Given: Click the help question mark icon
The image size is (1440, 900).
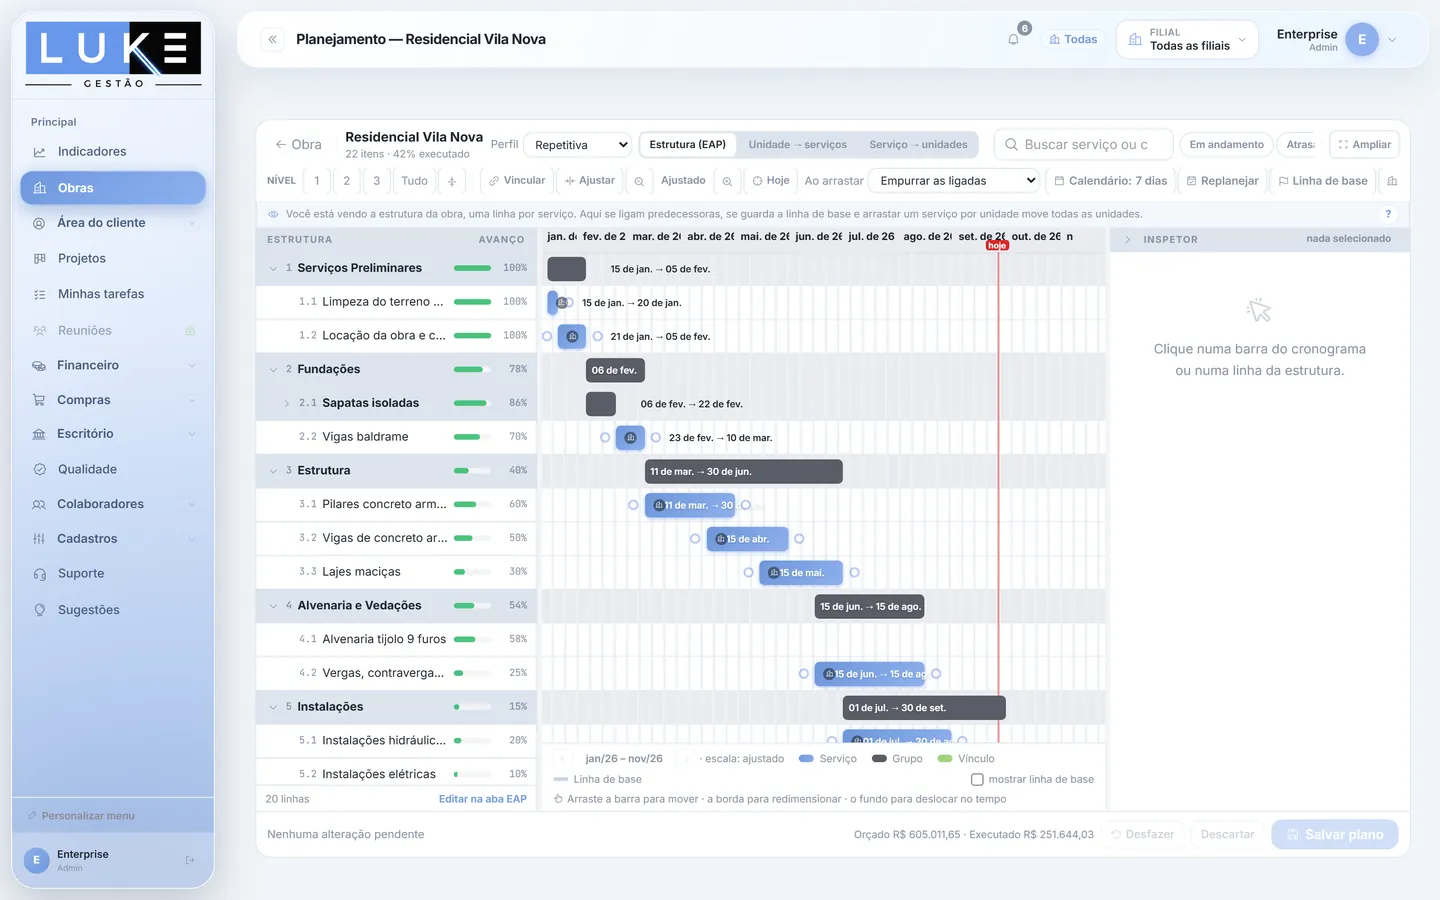Looking at the screenshot, I should click(x=1388, y=214).
